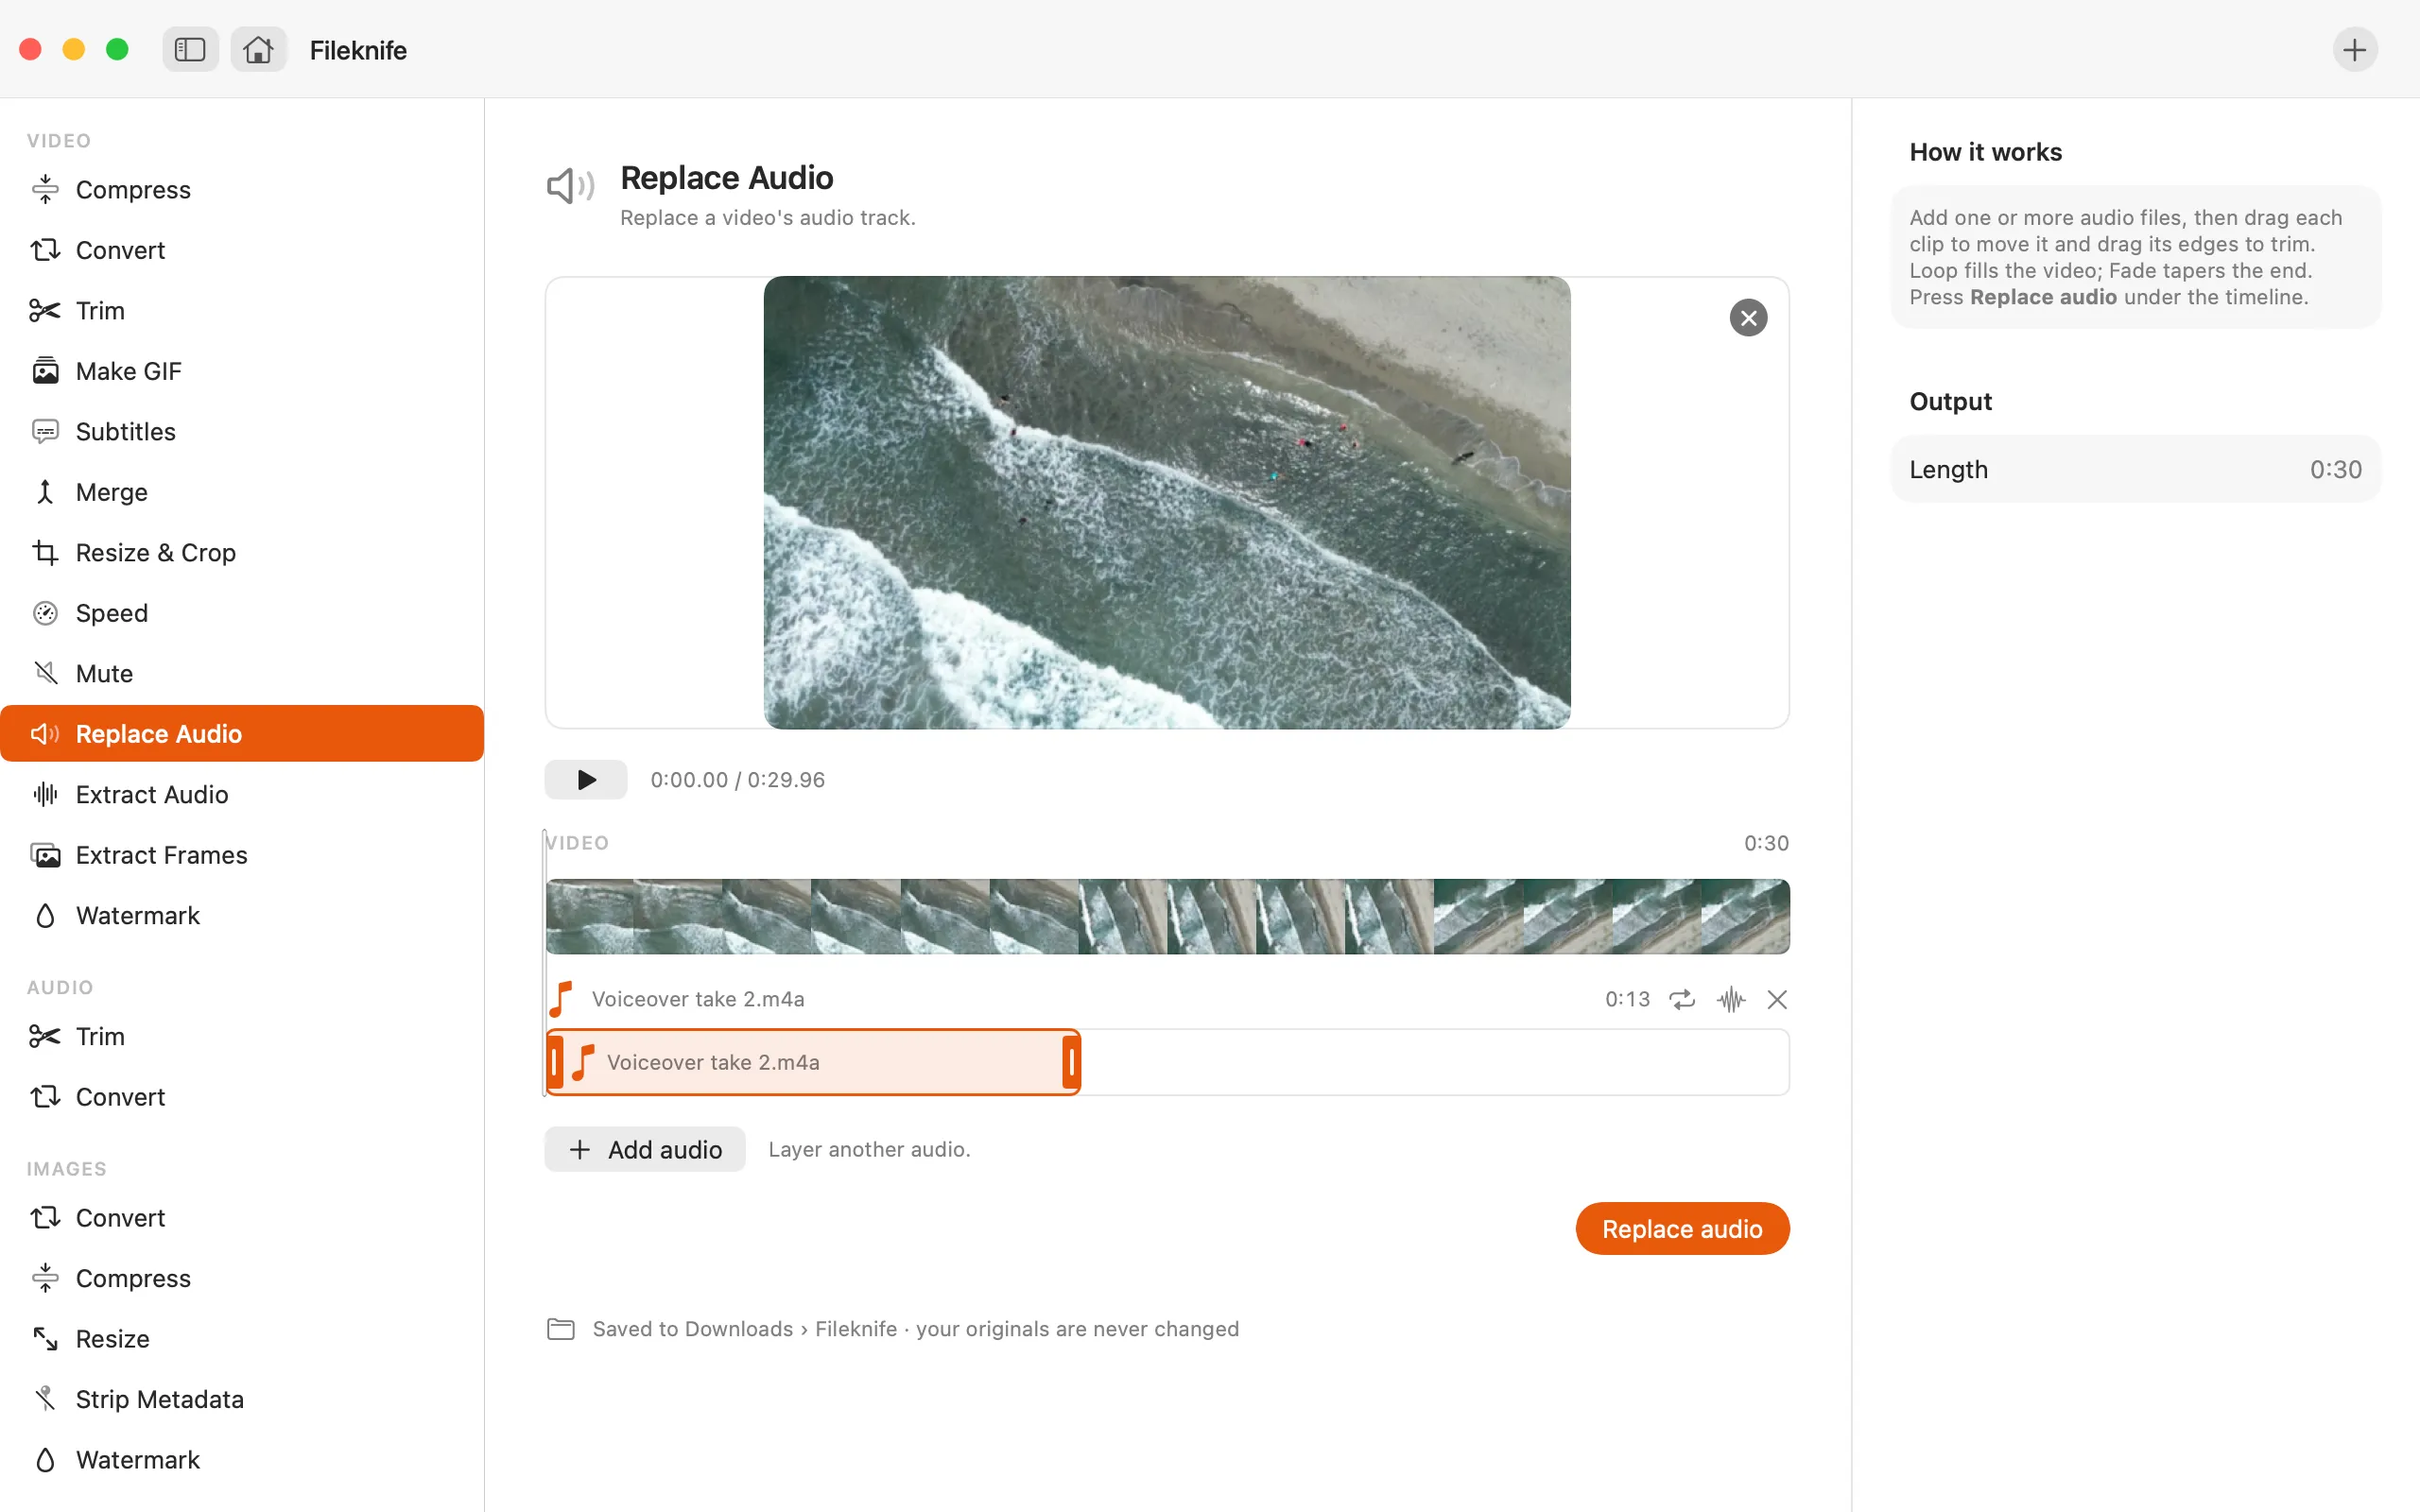Select the Images Watermark tool

[x=242, y=1460]
